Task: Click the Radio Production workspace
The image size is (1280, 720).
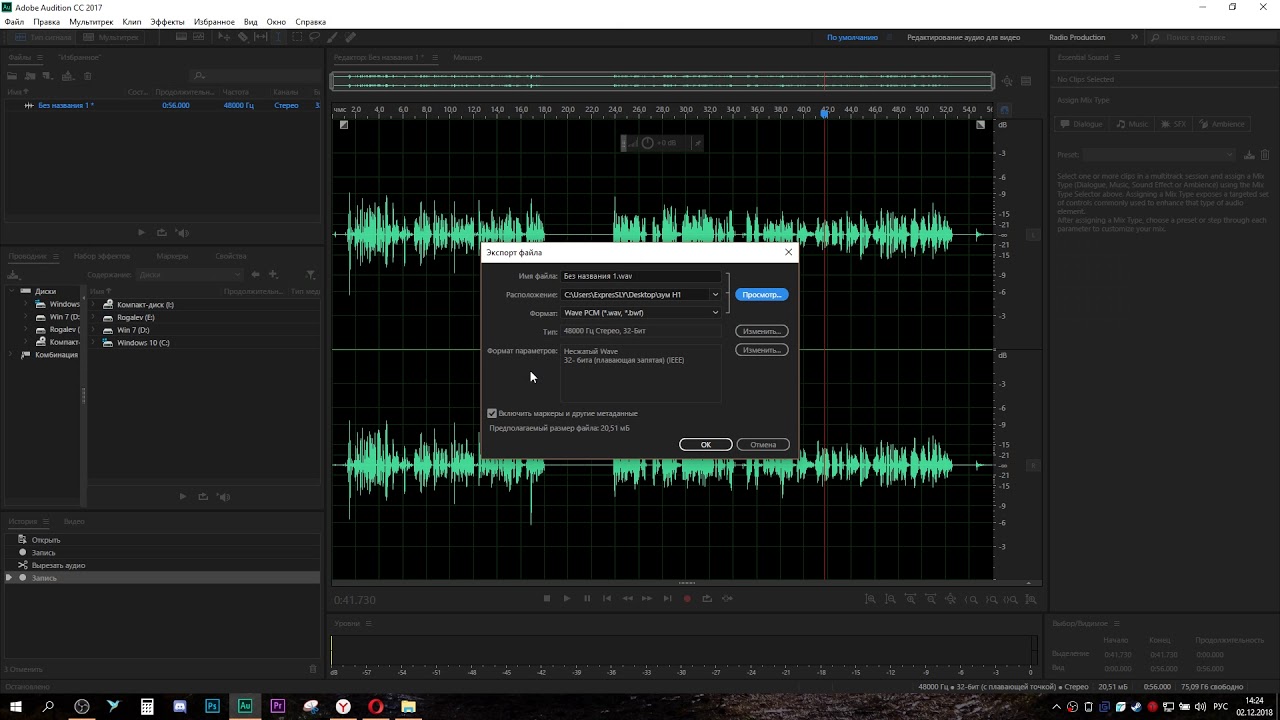Action: point(1077,37)
